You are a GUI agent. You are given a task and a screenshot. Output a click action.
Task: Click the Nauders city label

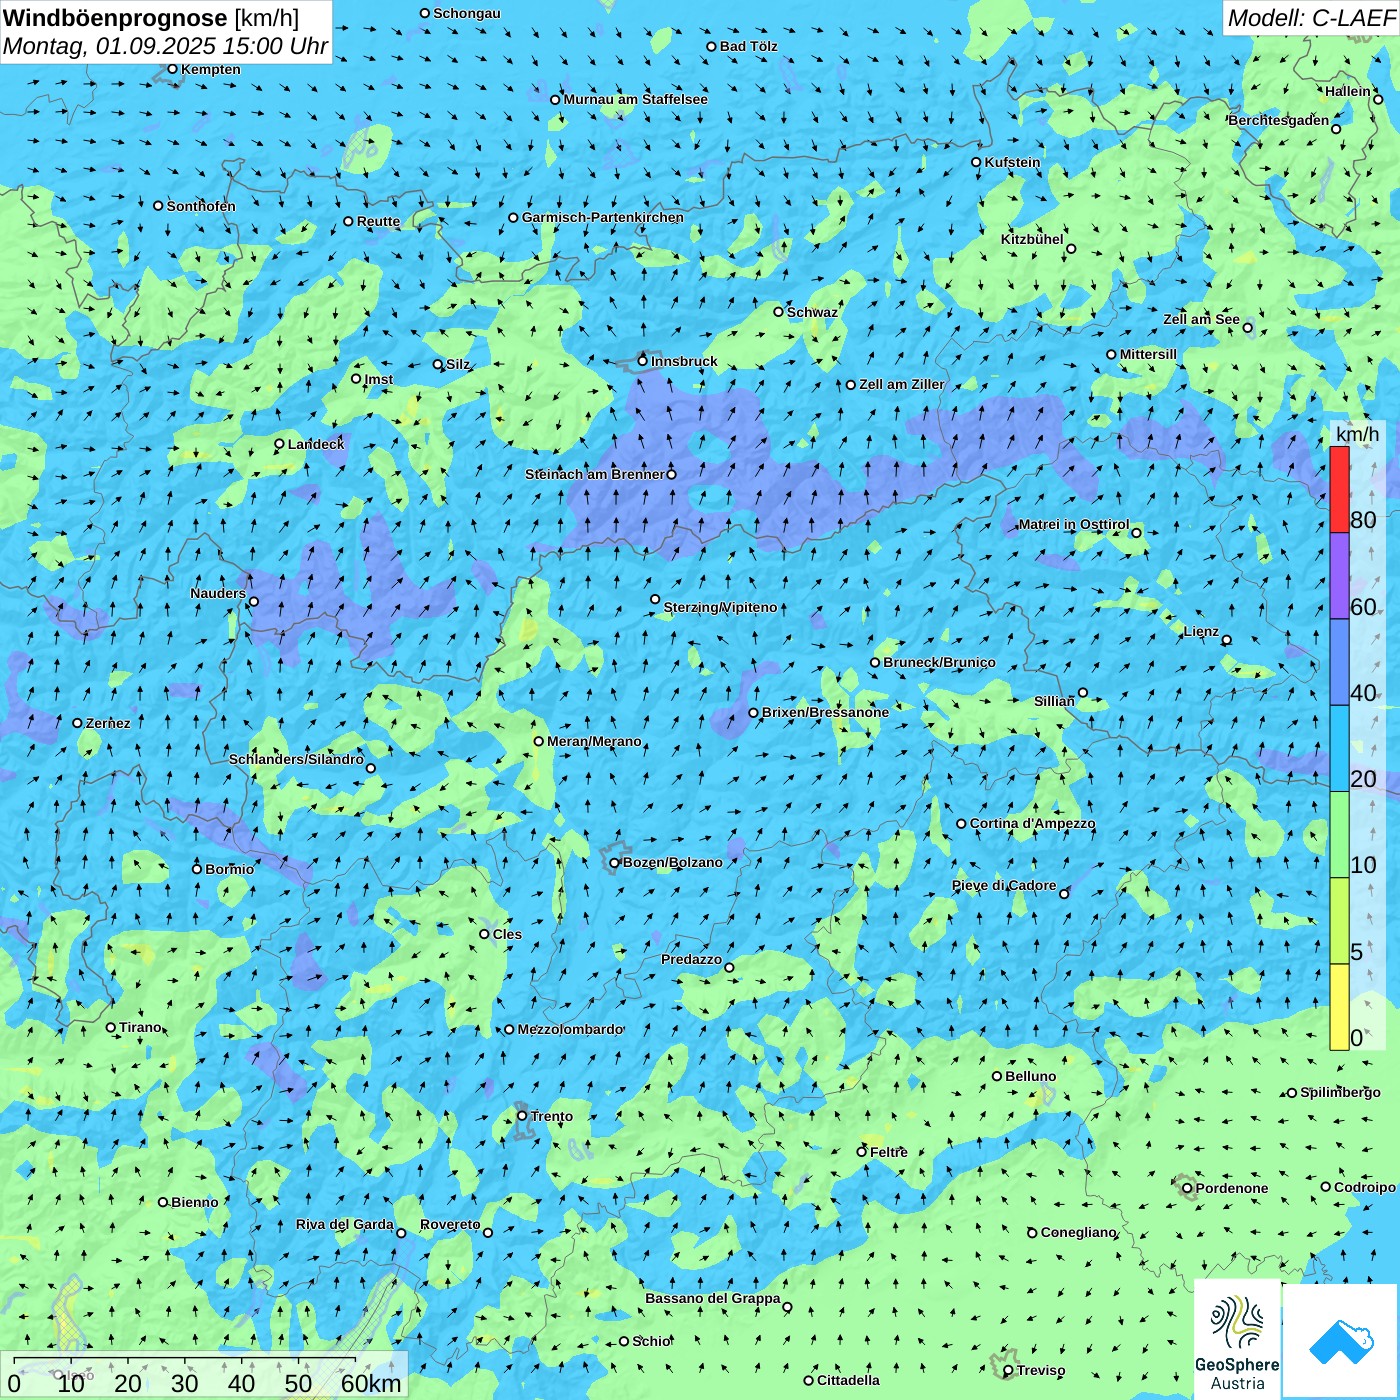(x=218, y=593)
